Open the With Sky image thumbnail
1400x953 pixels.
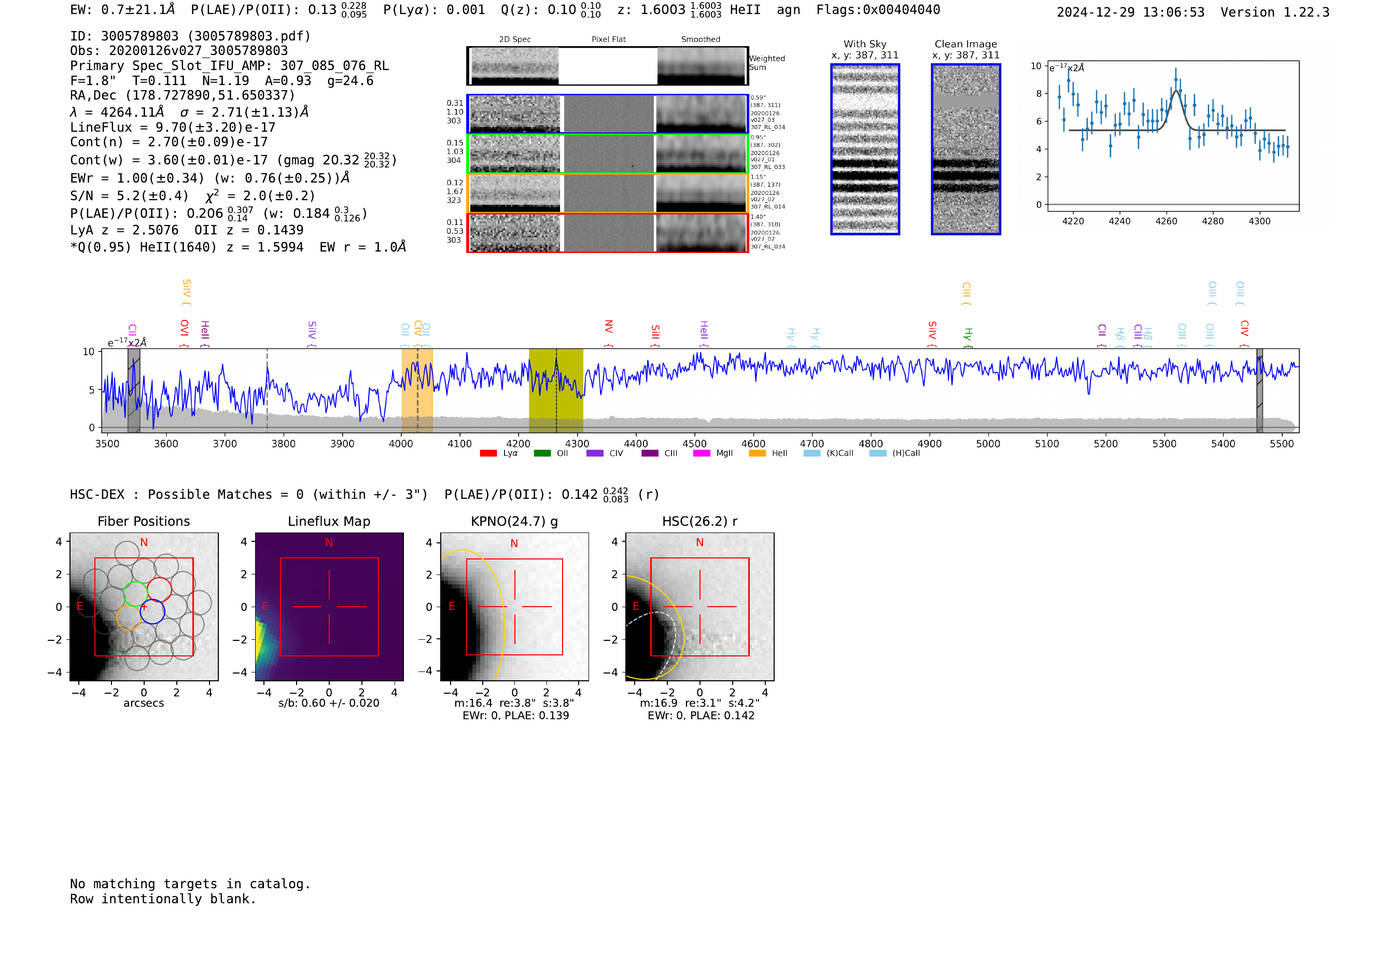(x=865, y=149)
